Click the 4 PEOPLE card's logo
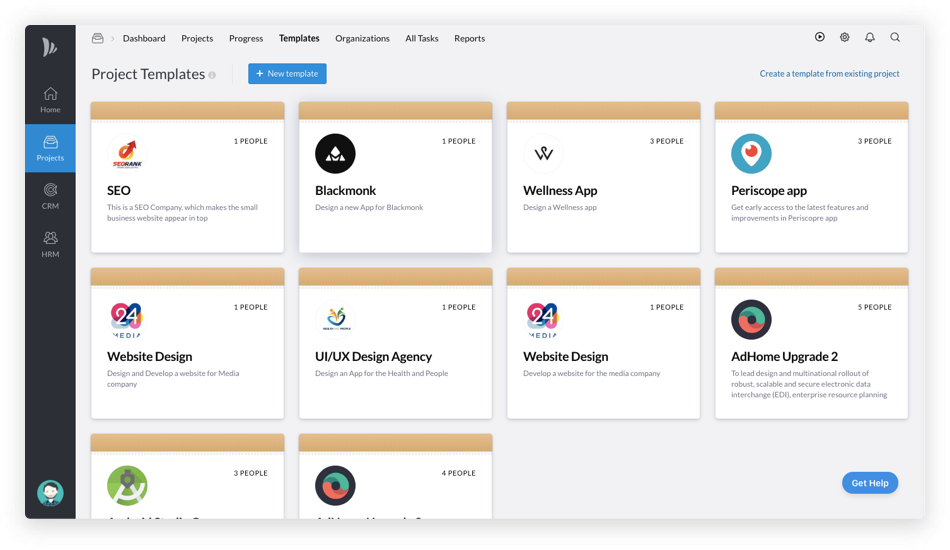The width and height of the screenshot is (950, 550). point(335,485)
